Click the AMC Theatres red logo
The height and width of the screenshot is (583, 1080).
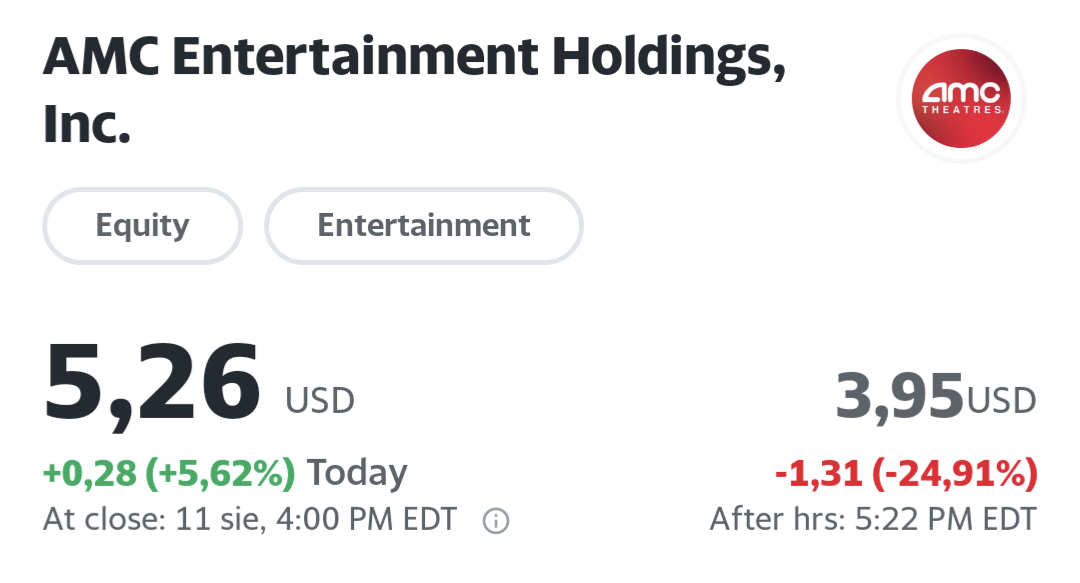(961, 98)
